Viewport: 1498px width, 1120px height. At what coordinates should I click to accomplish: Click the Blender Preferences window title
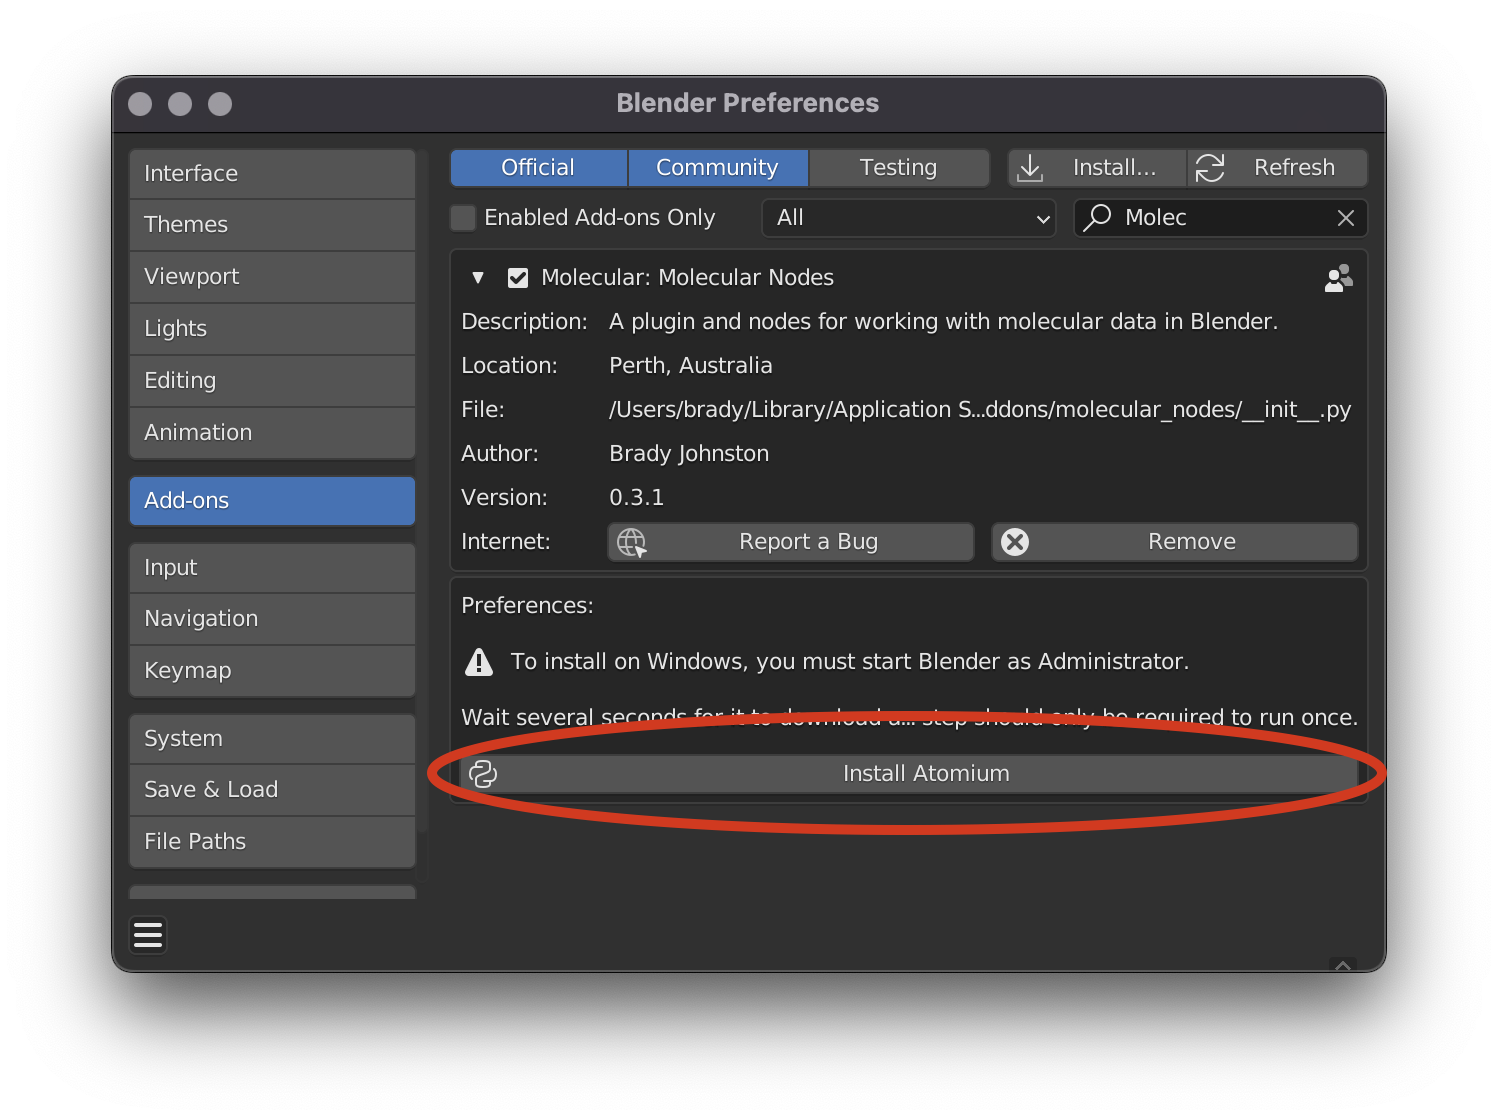coord(748,103)
